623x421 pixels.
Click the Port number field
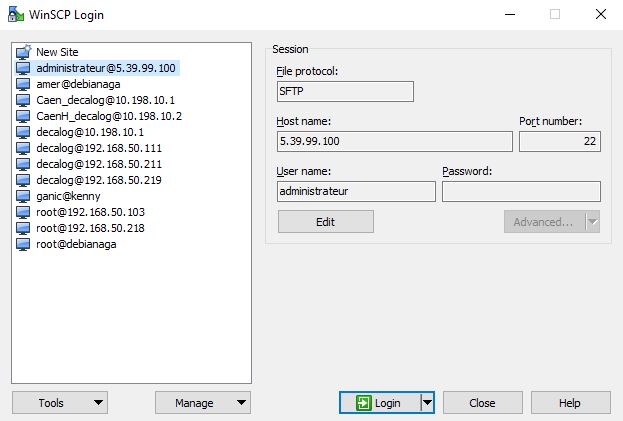(x=559, y=141)
